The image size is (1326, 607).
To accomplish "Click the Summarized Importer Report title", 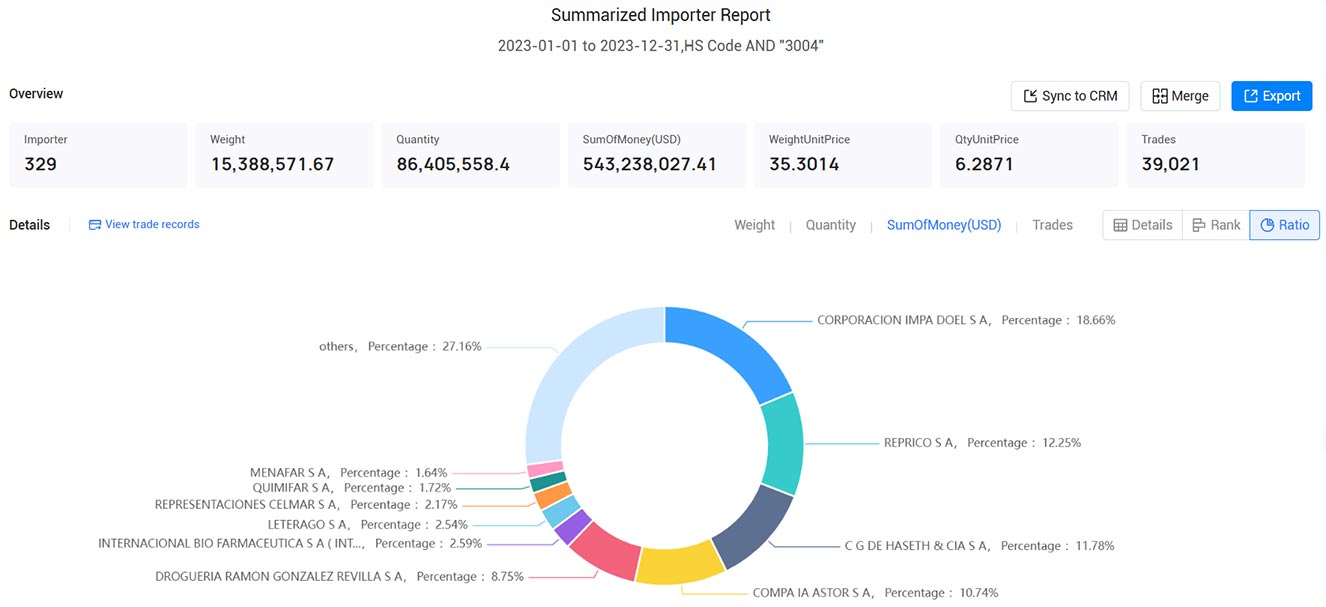I will pyautogui.click(x=661, y=15).
